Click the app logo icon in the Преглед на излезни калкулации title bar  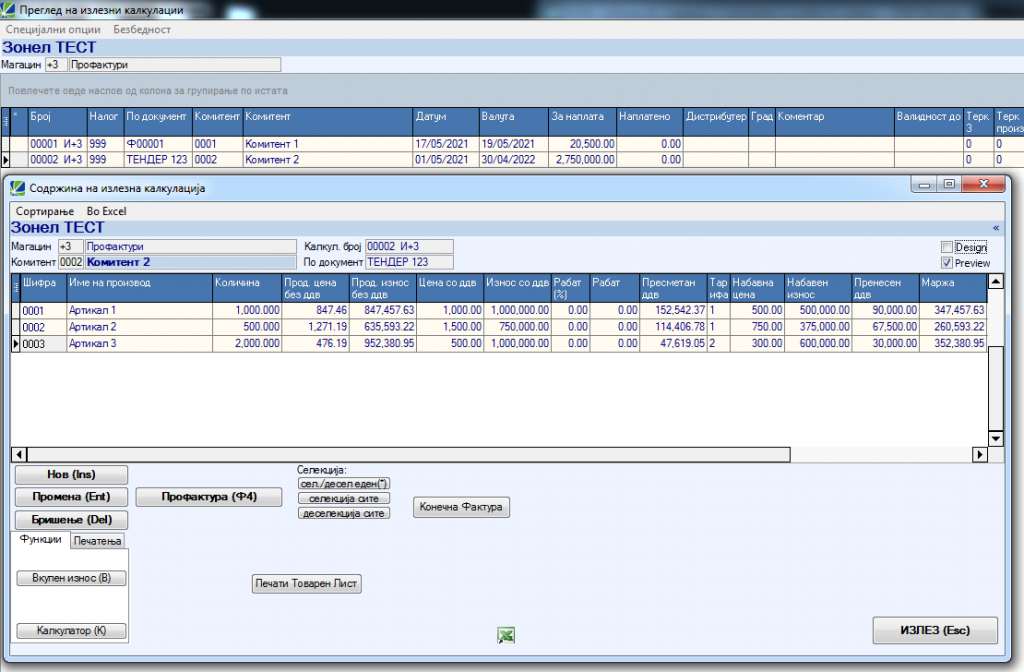[x=8, y=10]
